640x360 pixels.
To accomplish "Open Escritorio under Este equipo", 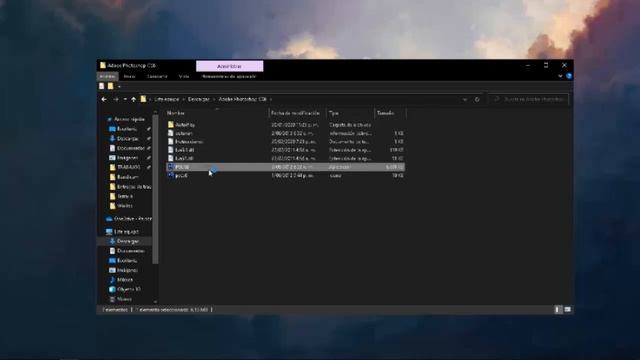I will pyautogui.click(x=127, y=260).
